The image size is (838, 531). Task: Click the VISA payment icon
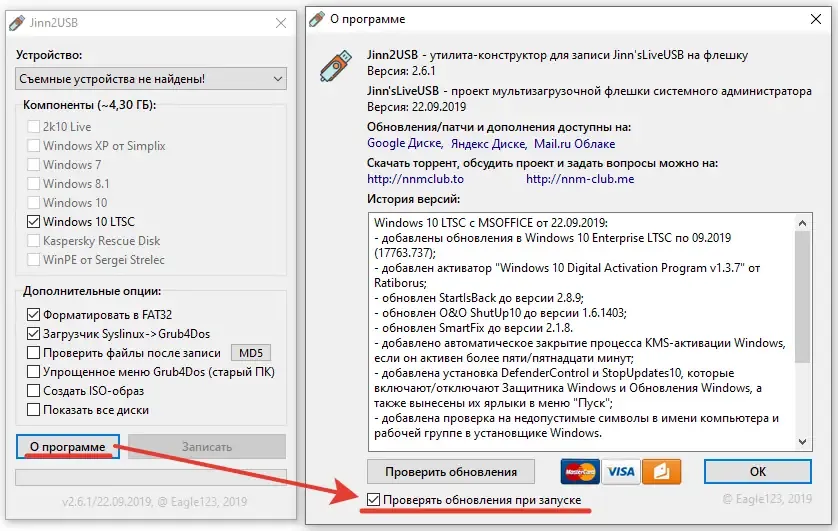coord(620,471)
